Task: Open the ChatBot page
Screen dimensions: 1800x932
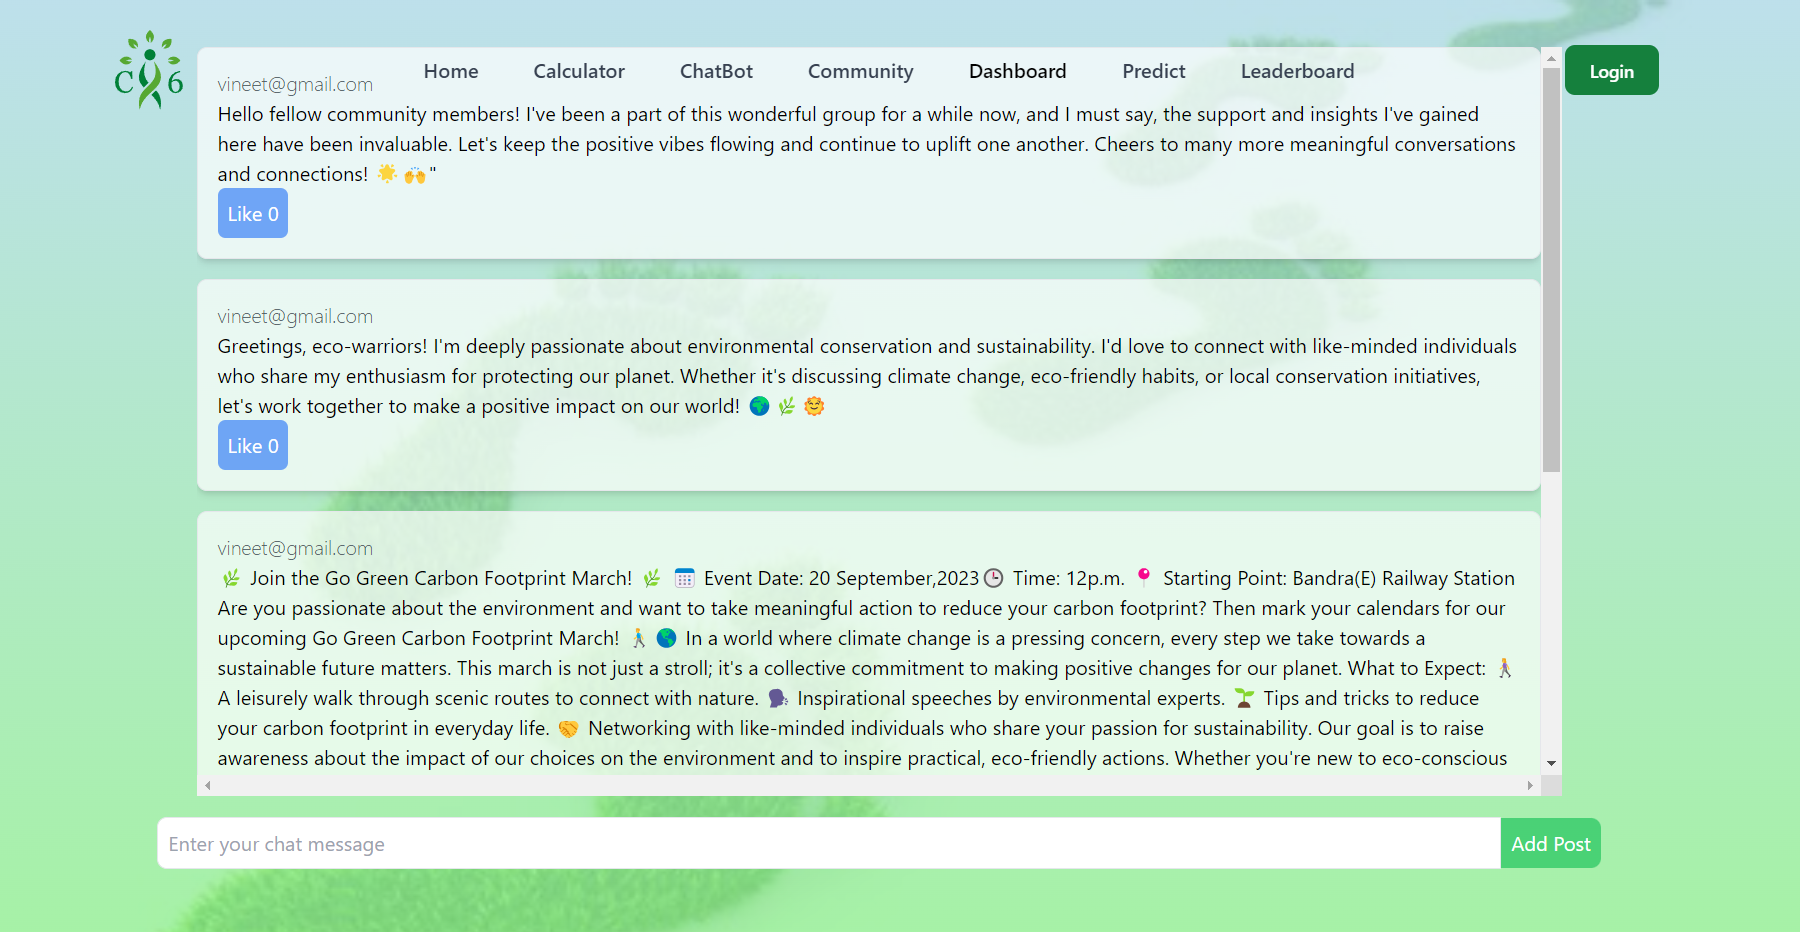Action: point(716,71)
